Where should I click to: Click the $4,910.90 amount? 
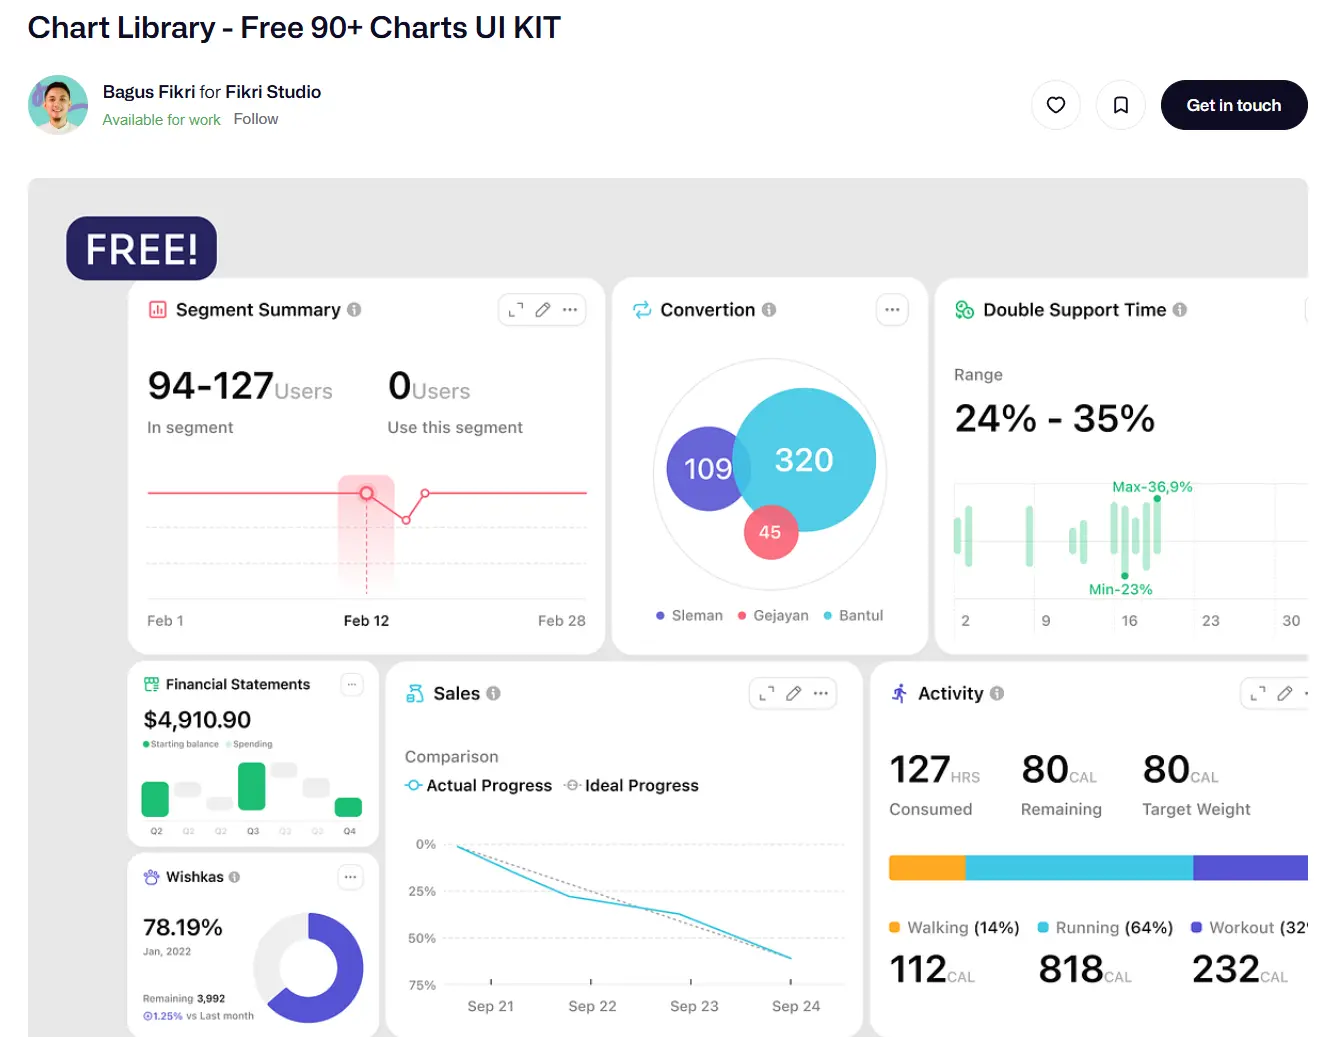197,720
